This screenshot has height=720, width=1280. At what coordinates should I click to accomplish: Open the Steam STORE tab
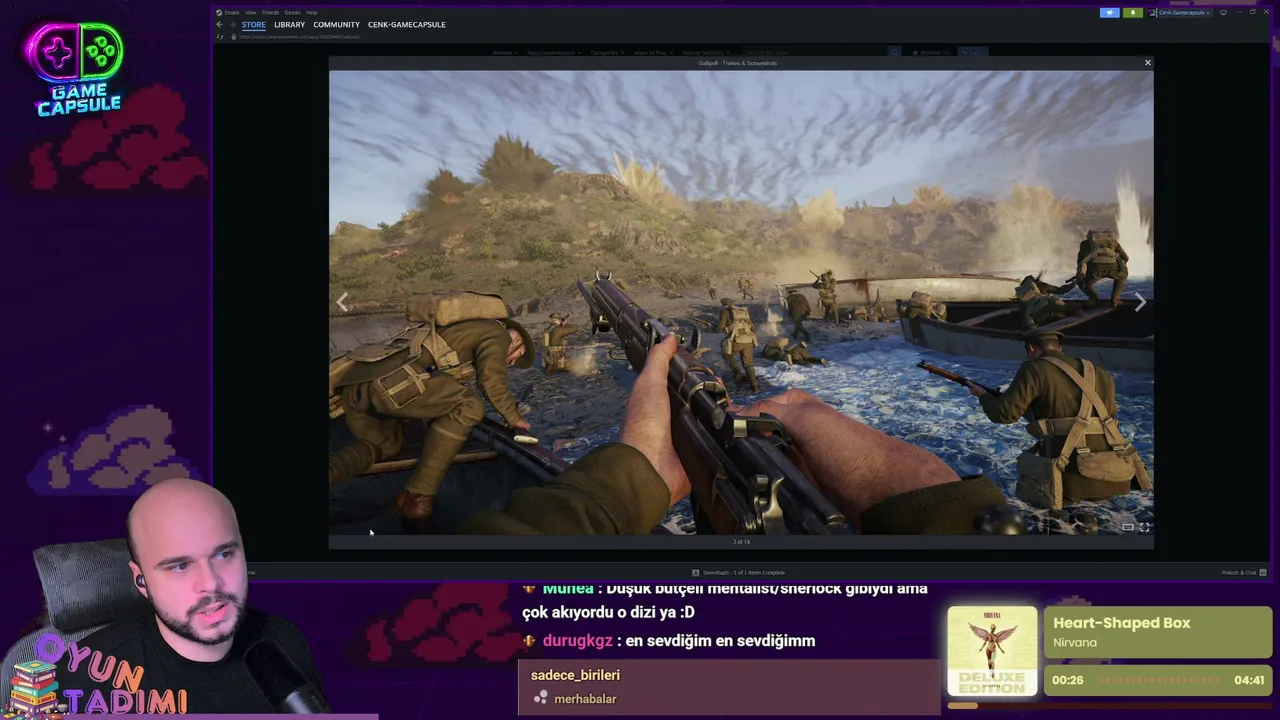click(x=253, y=24)
